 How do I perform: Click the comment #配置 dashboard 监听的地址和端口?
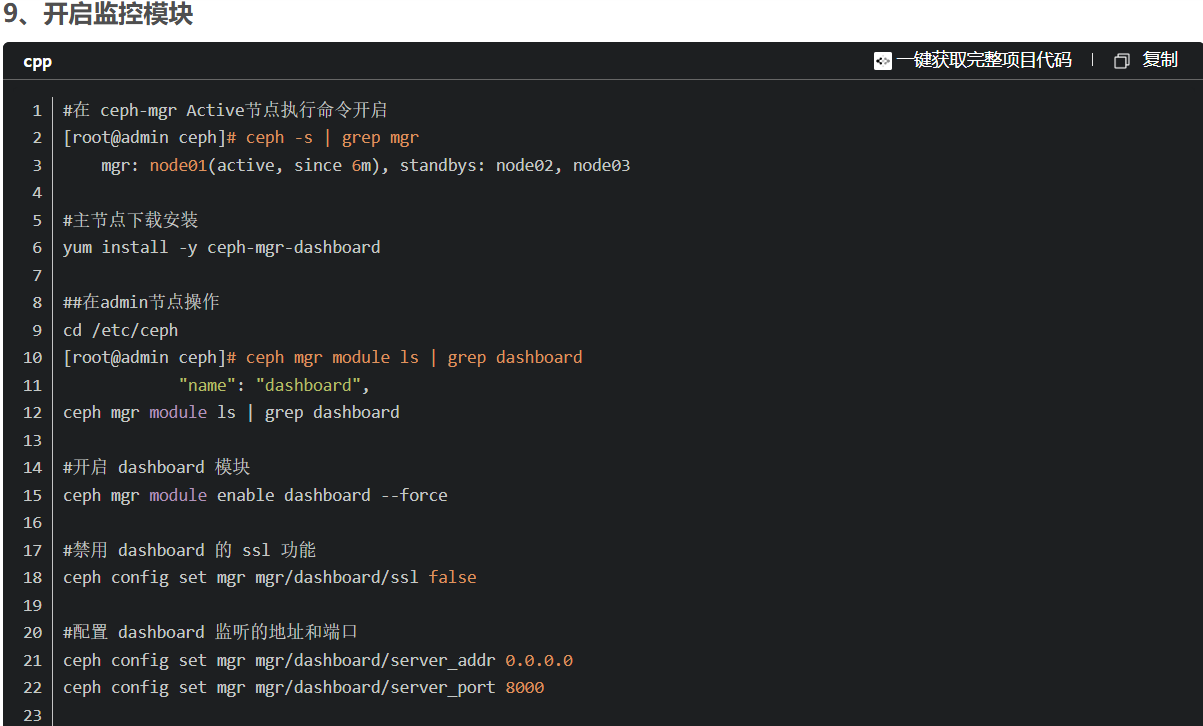point(211,633)
